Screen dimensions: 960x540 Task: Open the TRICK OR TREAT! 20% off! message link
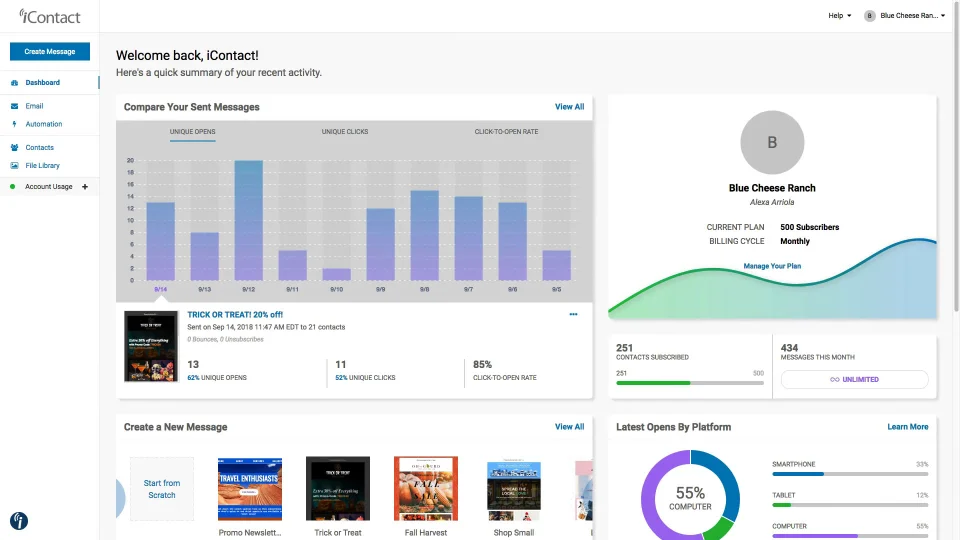pos(235,315)
